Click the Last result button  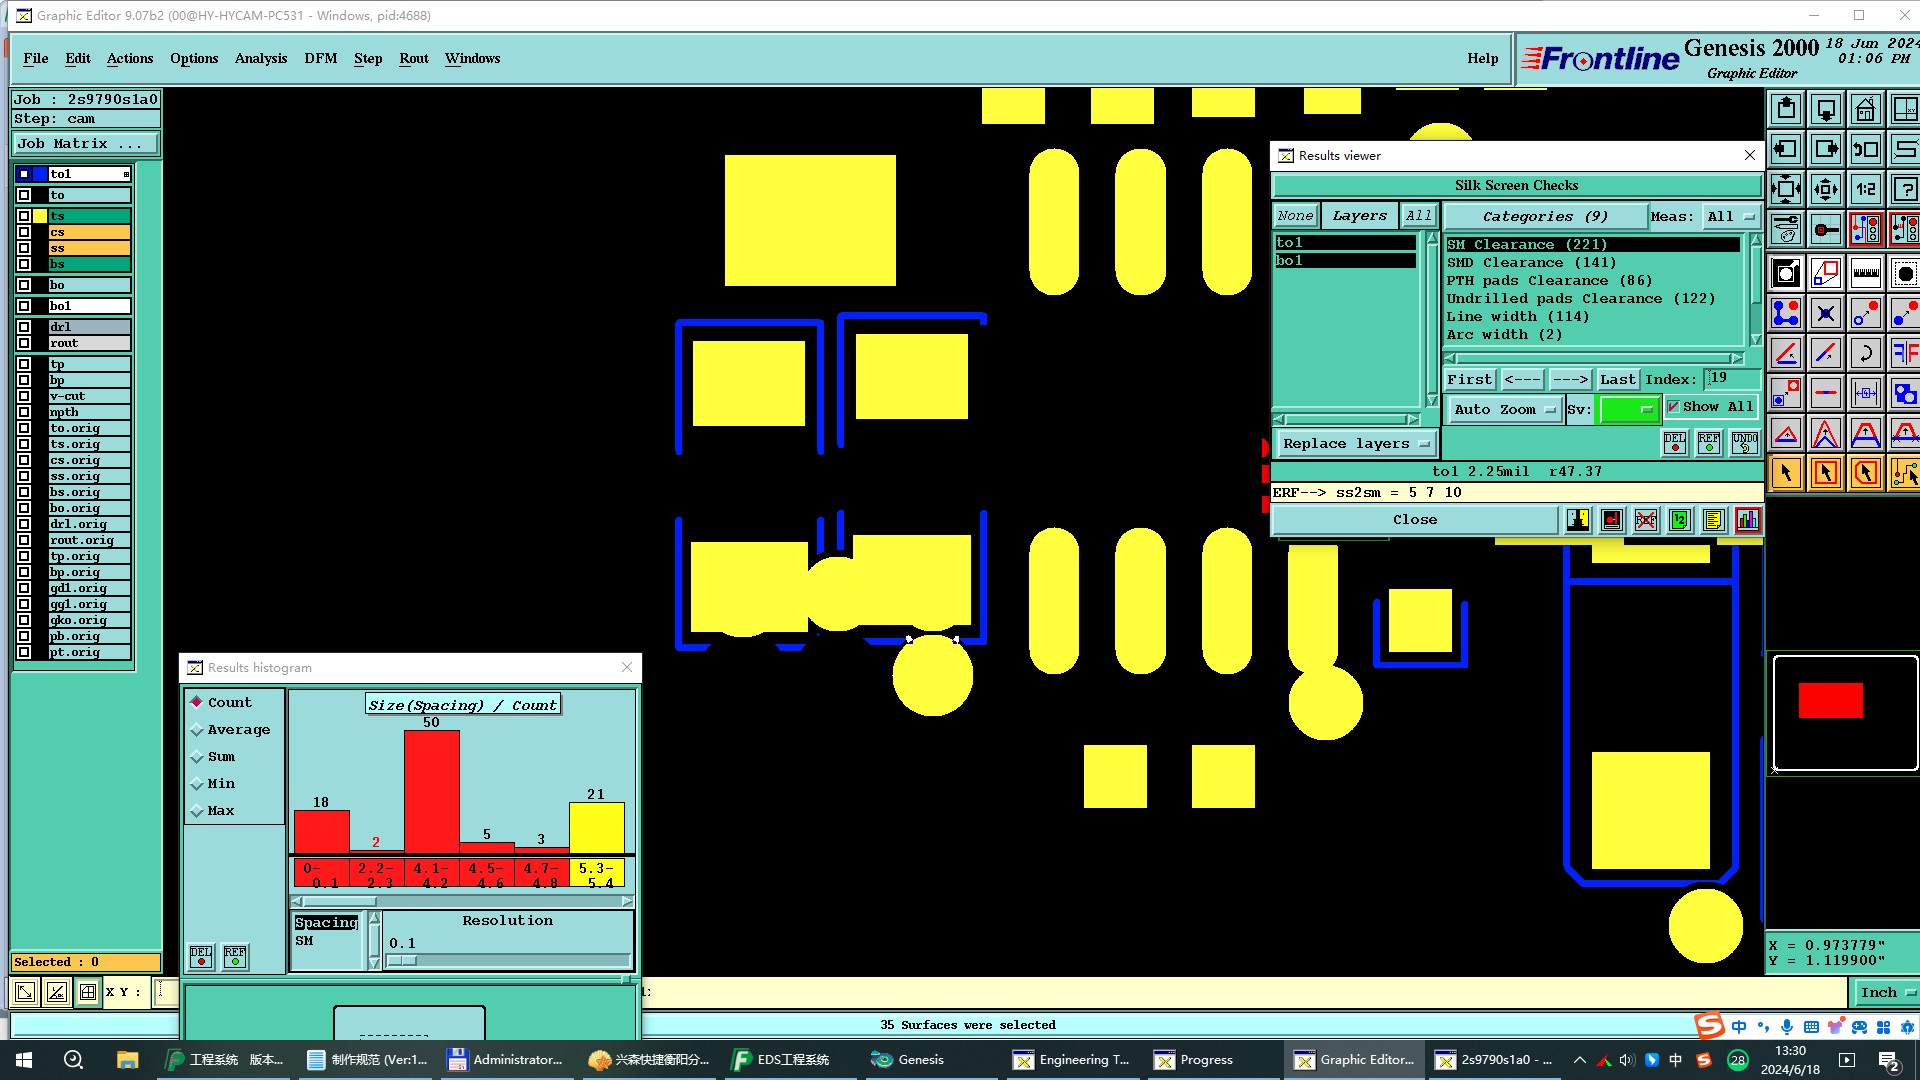1617,379
